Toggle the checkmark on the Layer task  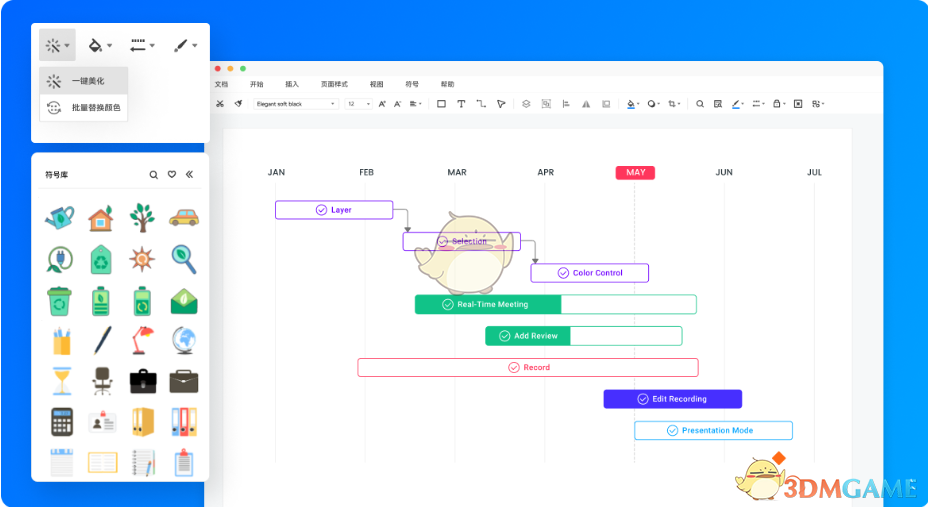[321, 210]
